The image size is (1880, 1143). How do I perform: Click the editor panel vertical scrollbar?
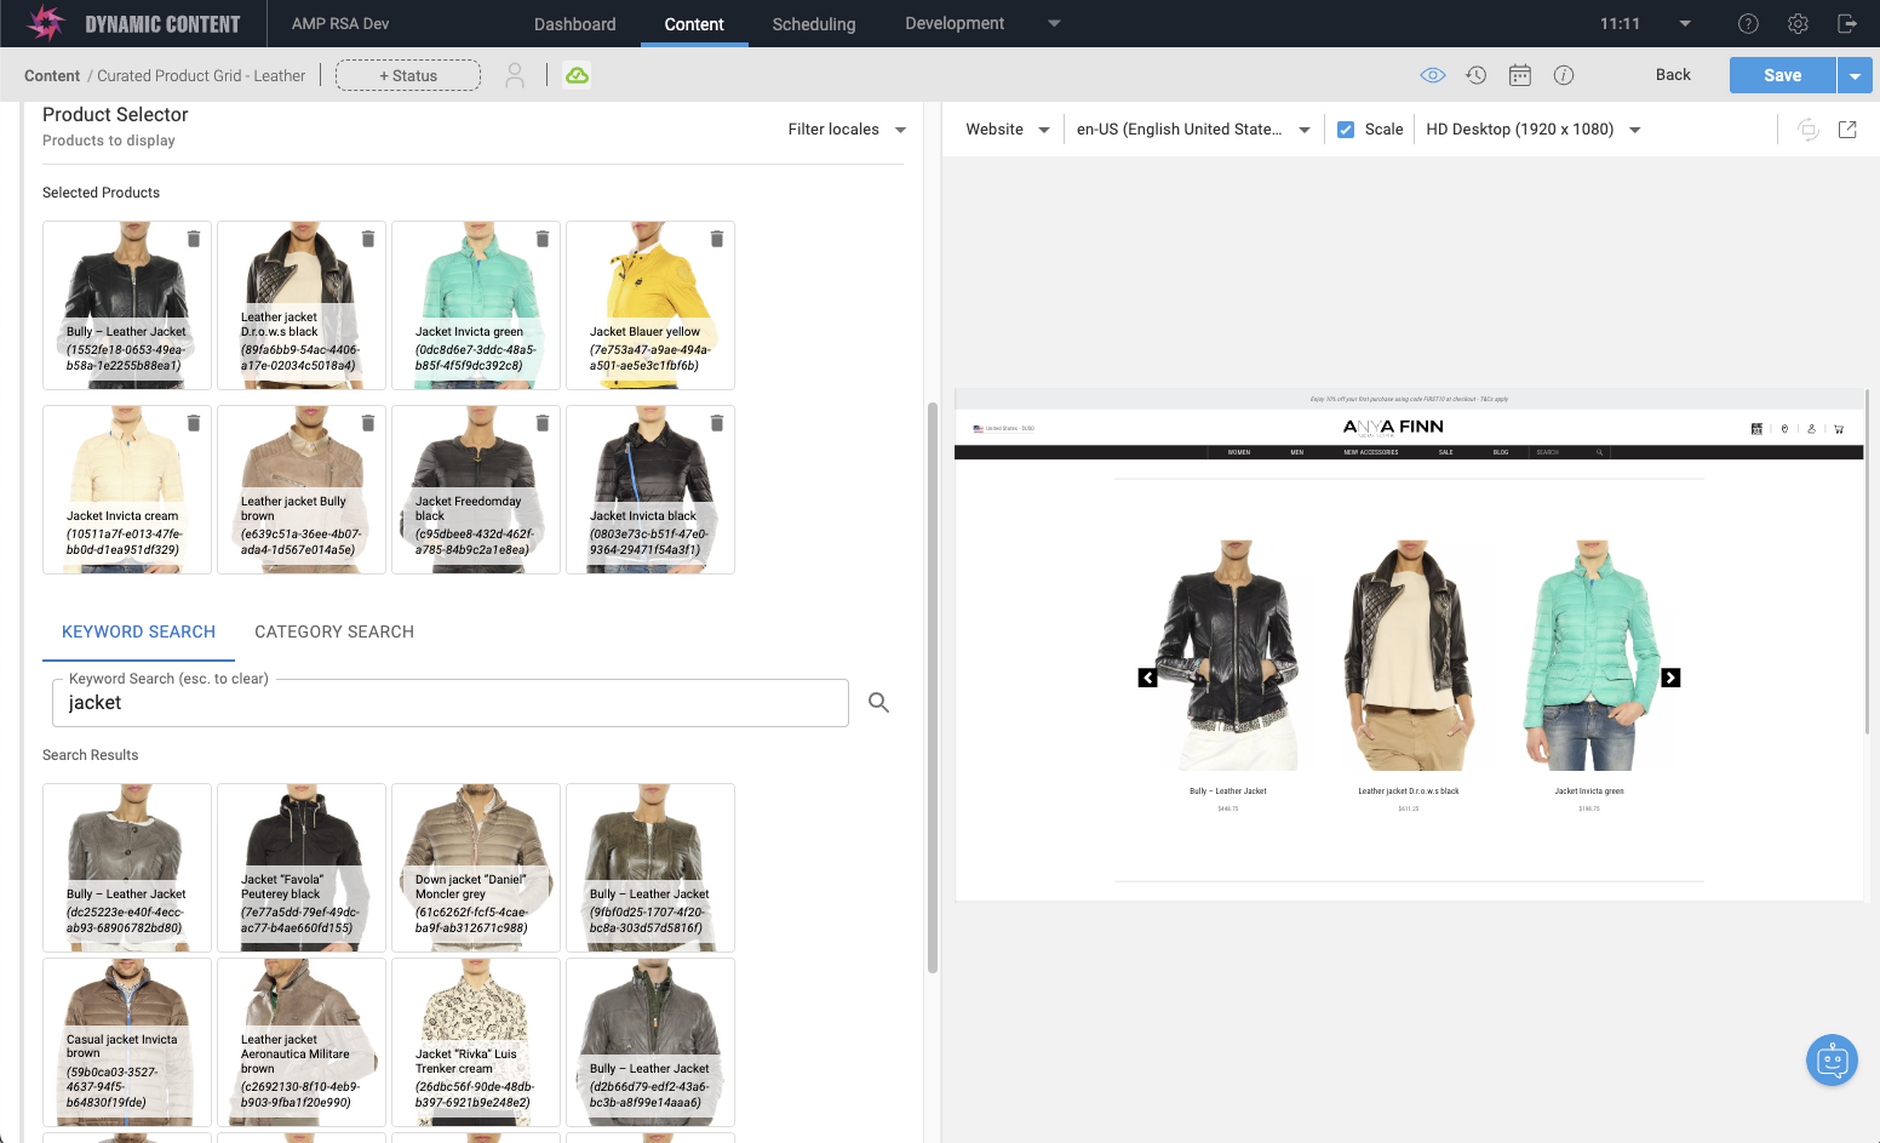point(932,687)
